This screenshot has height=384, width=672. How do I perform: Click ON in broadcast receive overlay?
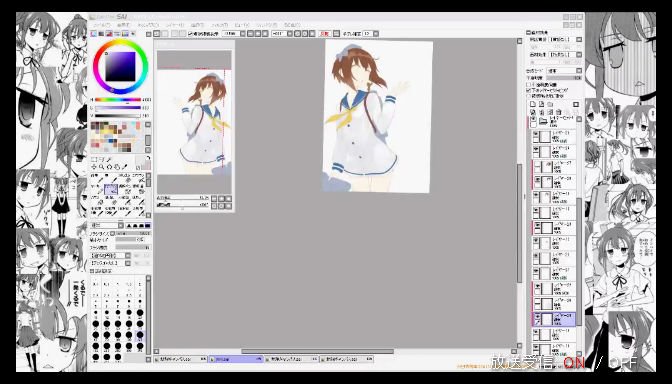click(x=574, y=363)
